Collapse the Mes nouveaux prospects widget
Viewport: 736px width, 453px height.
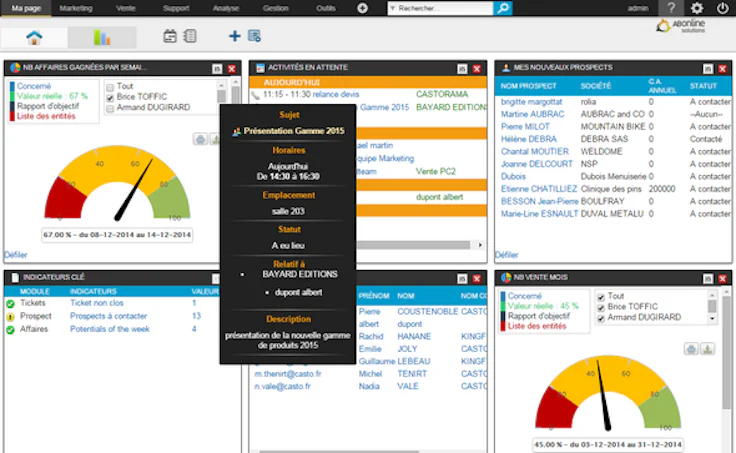pos(708,69)
